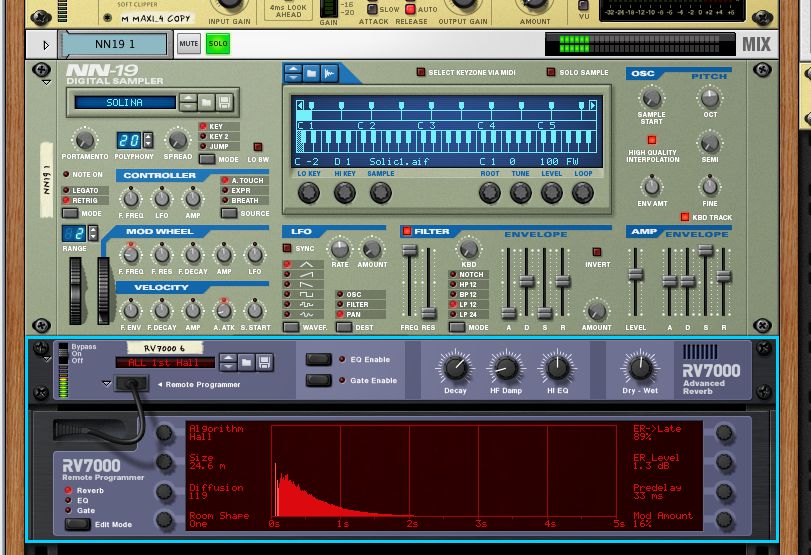Screen dimensions: 811x555
Task: Toggle High Quality Interpolation
Action: (x=652, y=140)
